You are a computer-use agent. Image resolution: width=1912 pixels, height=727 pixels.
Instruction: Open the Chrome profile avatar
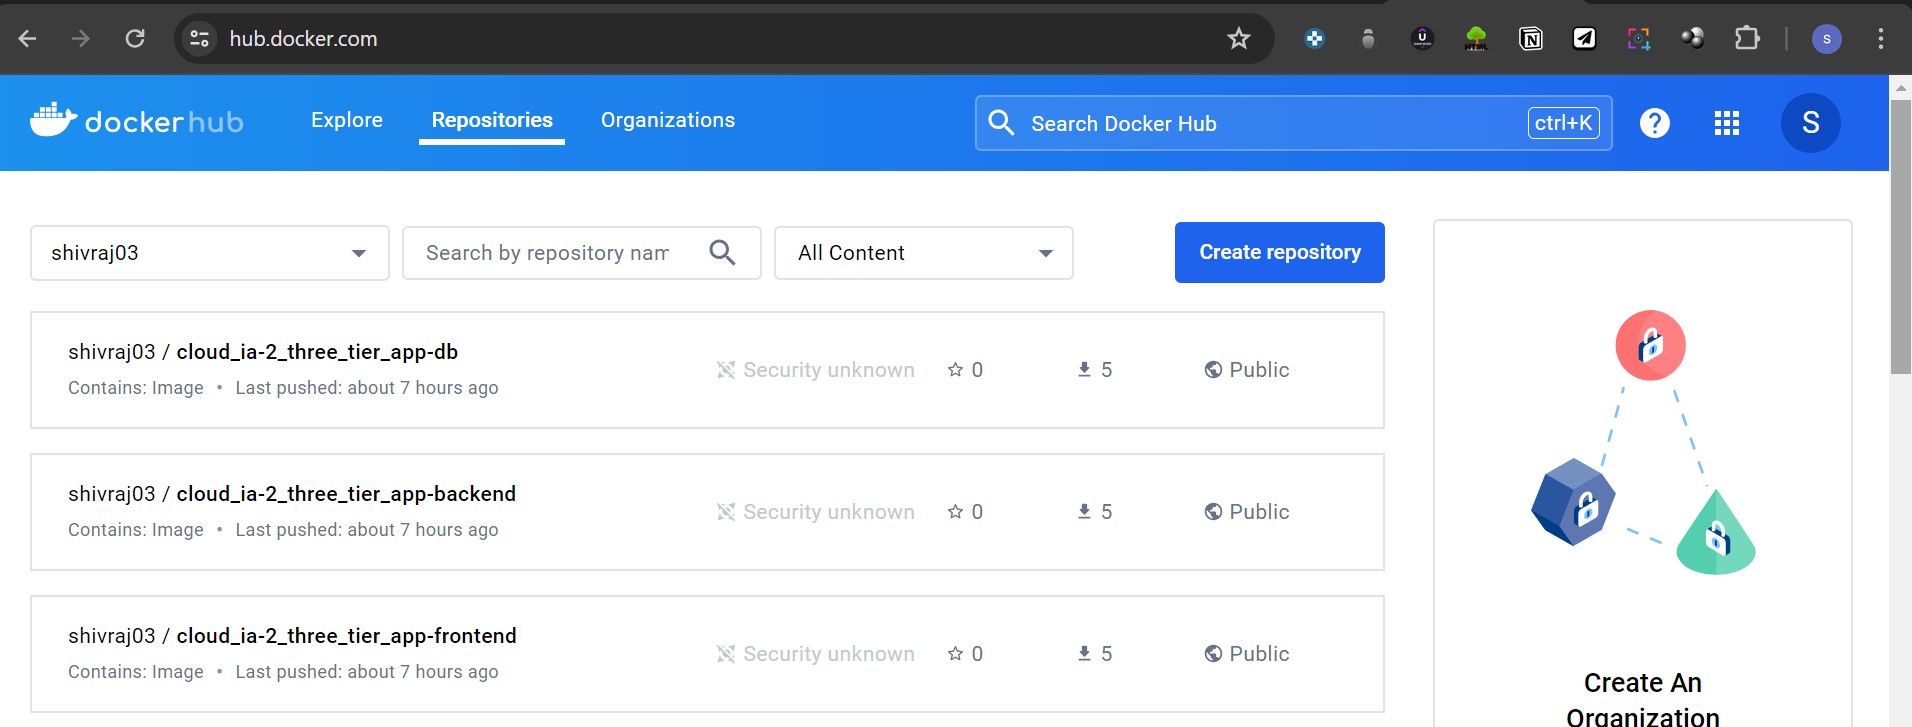click(1826, 39)
